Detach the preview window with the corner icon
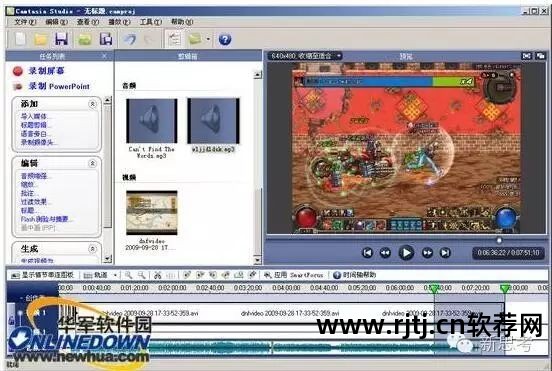Viewport: 552px width, 371px height. point(540,56)
